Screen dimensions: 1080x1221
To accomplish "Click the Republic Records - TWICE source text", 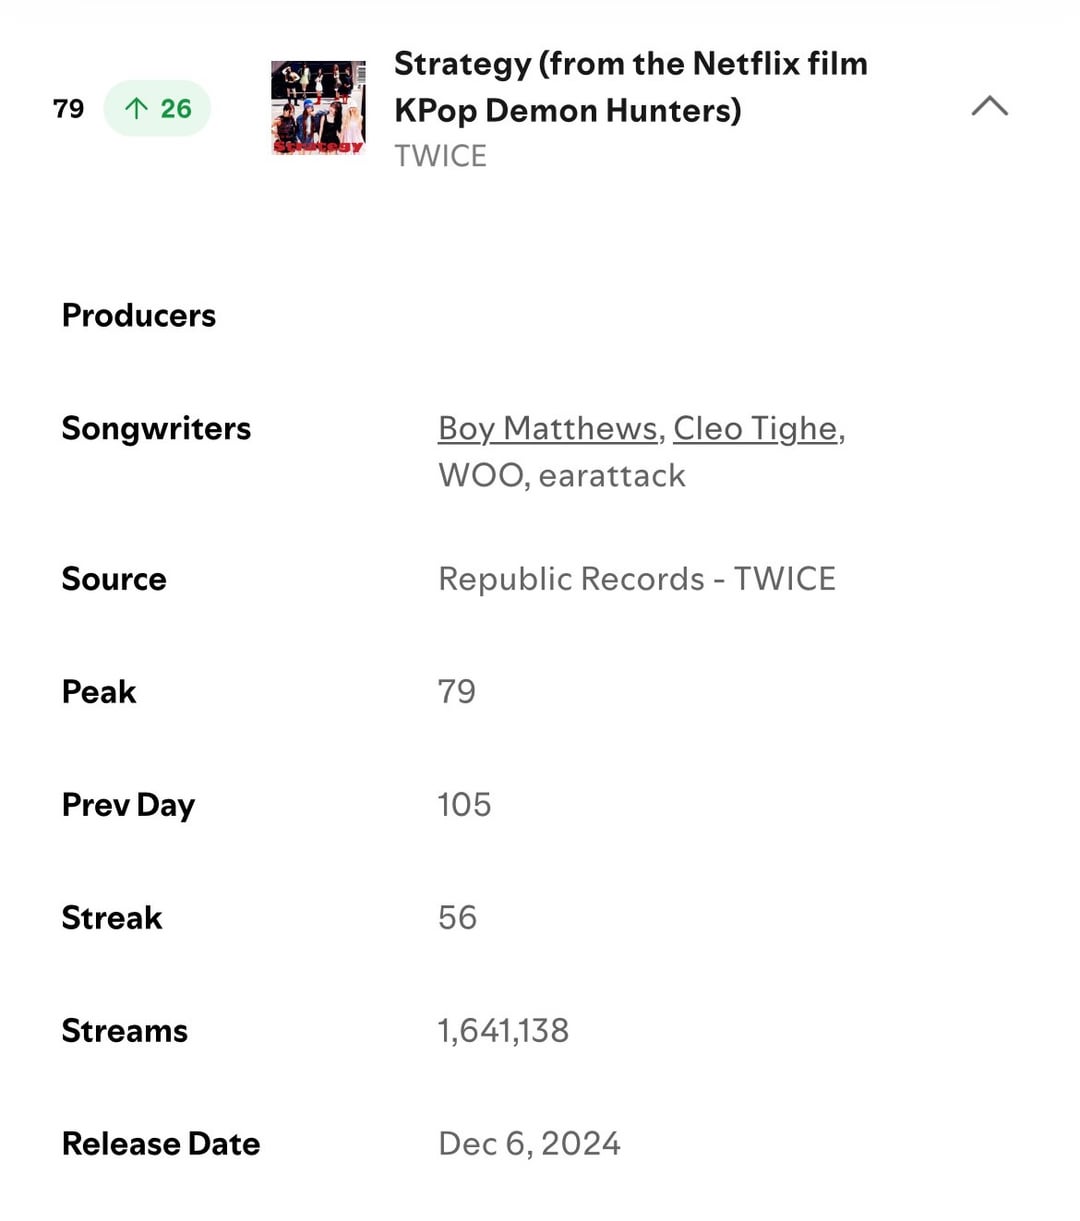I will point(636,579).
